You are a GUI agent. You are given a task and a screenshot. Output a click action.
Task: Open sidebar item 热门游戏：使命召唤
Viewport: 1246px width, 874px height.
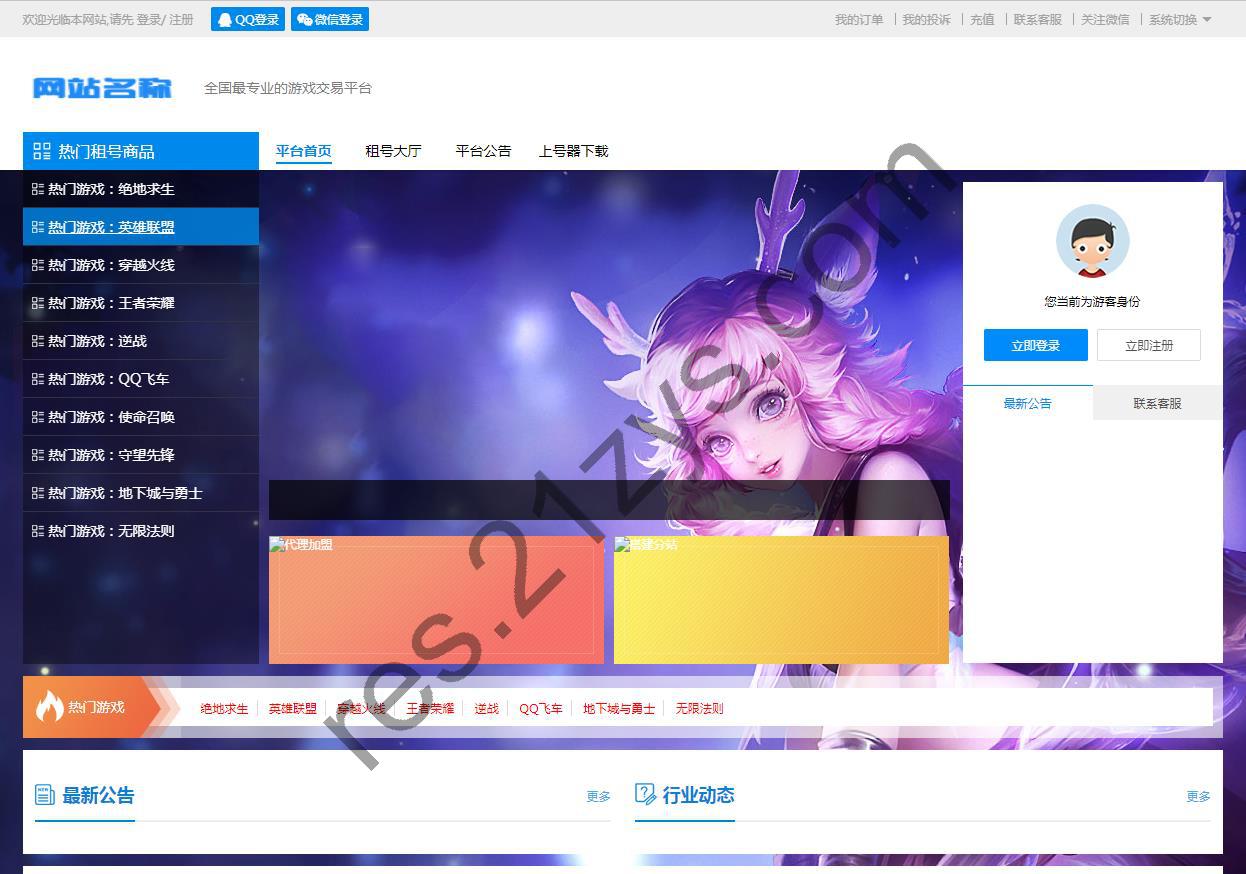141,417
